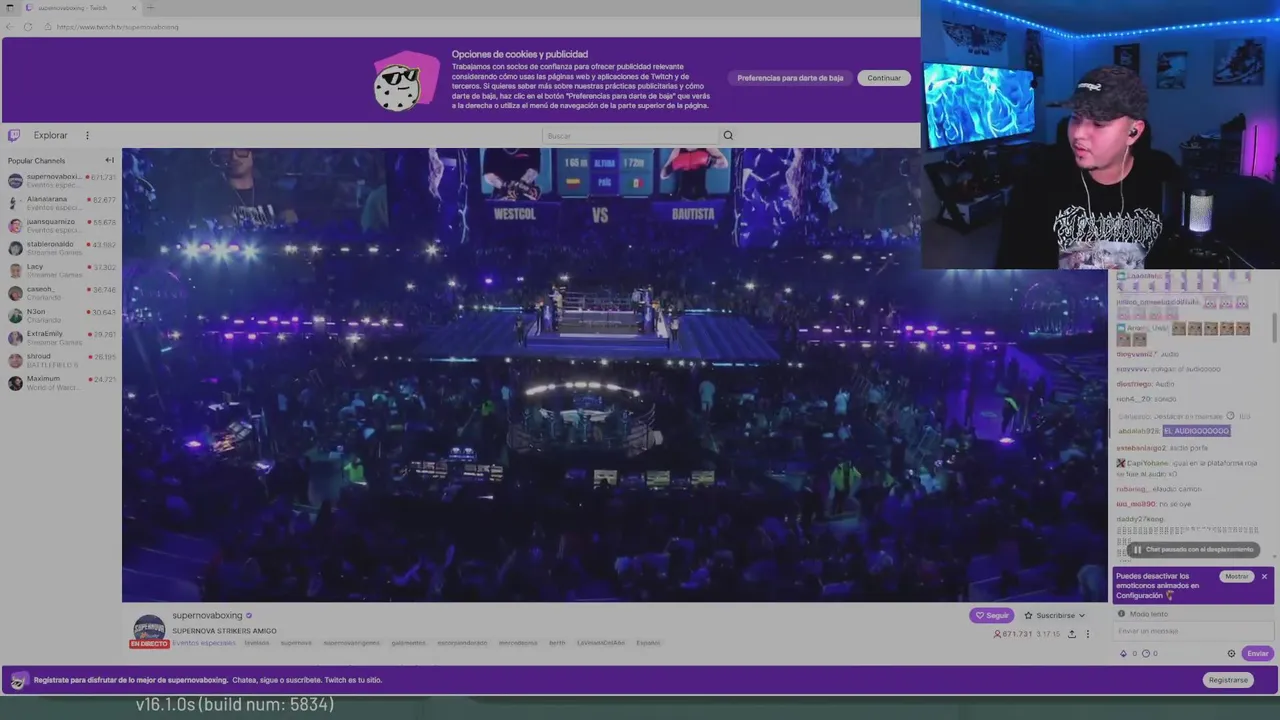Close the animated emotes notice
The image size is (1280, 720).
tap(1264, 576)
